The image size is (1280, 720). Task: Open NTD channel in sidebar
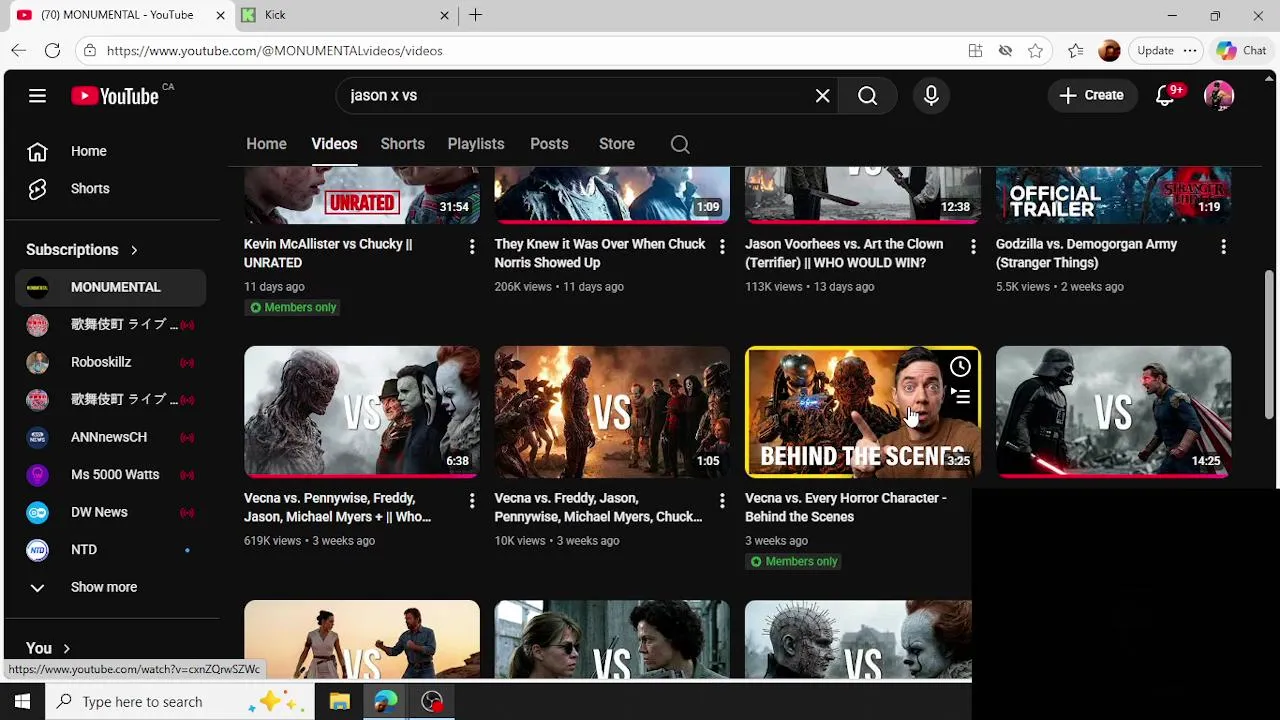point(110,550)
